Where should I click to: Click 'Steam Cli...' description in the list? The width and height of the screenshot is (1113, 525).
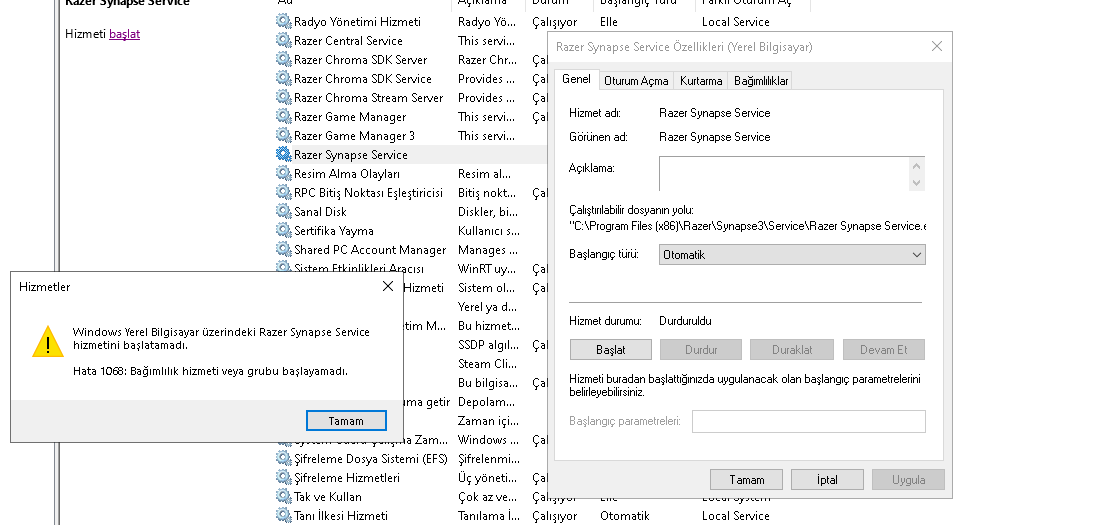click(487, 364)
